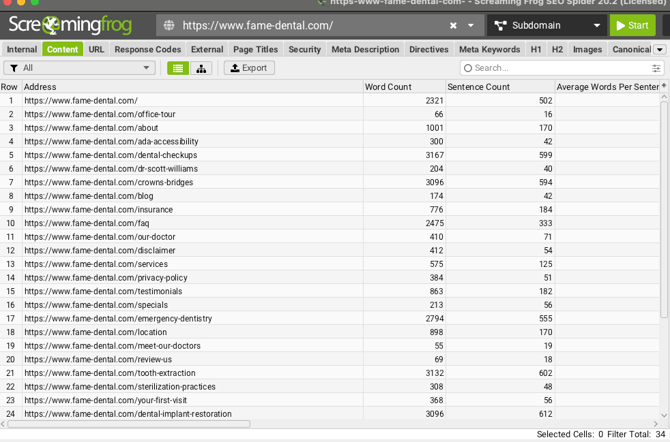Open the URL tab

pyautogui.click(x=96, y=49)
